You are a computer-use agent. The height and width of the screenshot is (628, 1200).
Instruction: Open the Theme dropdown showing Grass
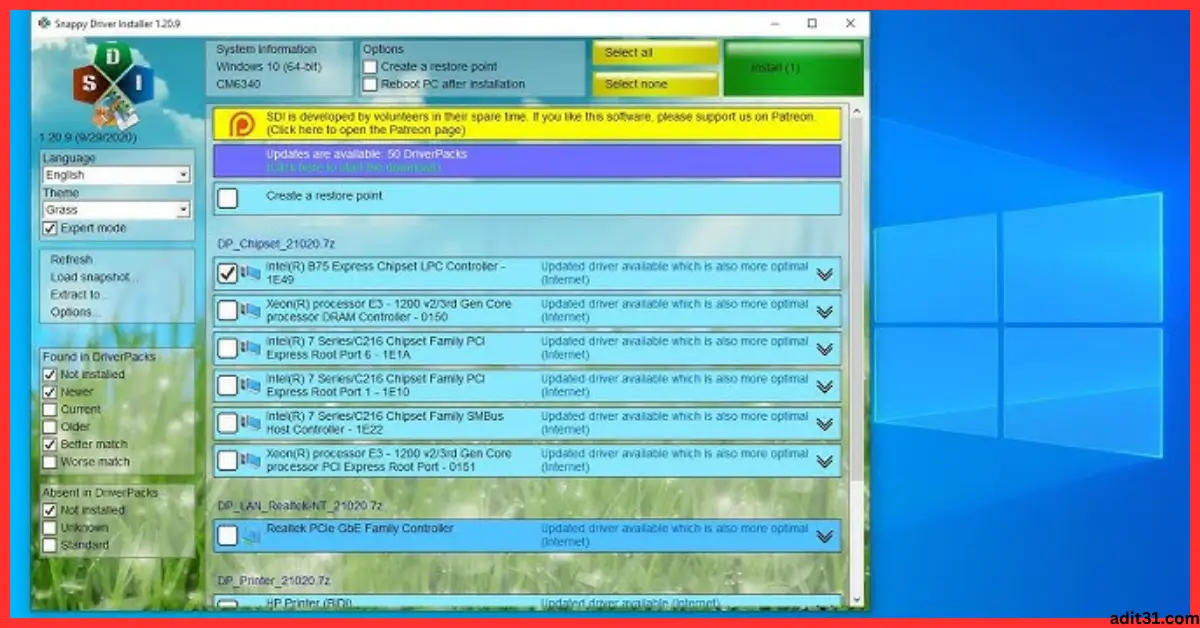(x=116, y=210)
